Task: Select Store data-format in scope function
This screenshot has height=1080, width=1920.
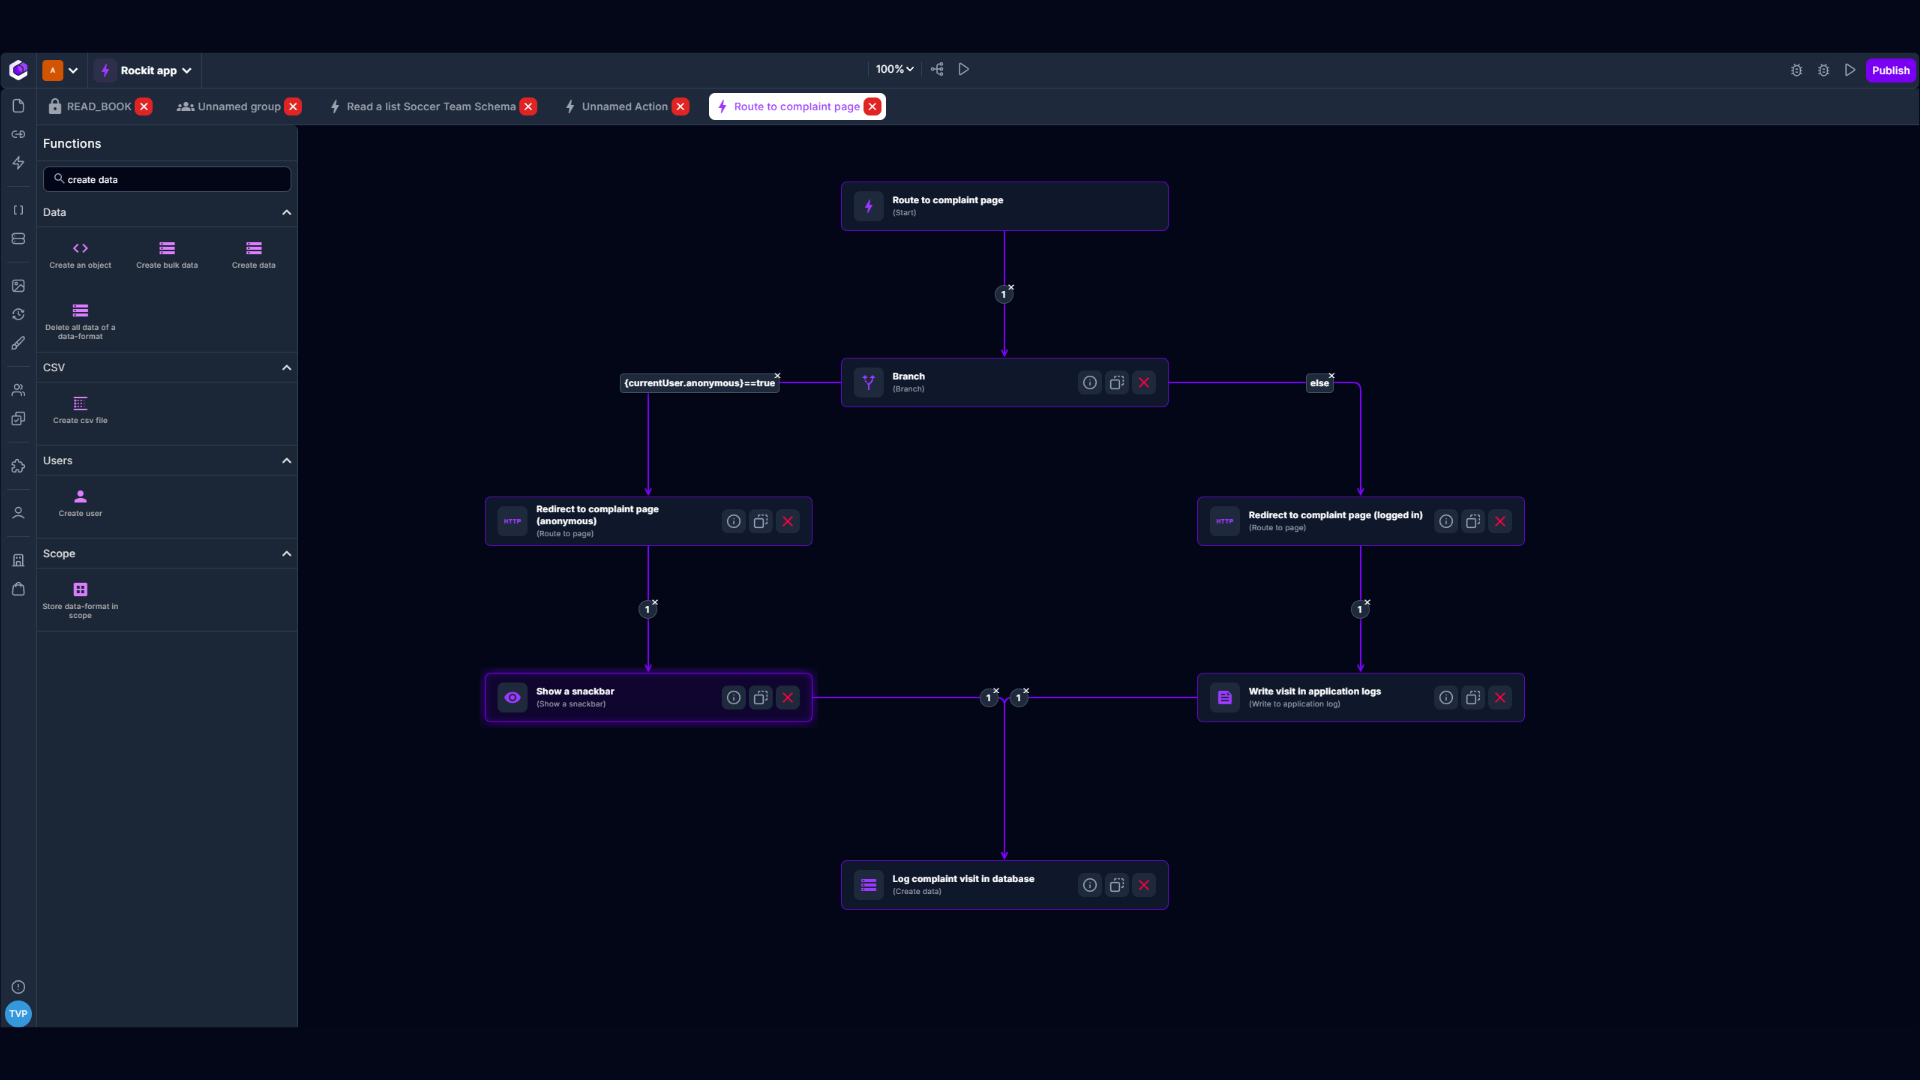Action: click(x=80, y=596)
